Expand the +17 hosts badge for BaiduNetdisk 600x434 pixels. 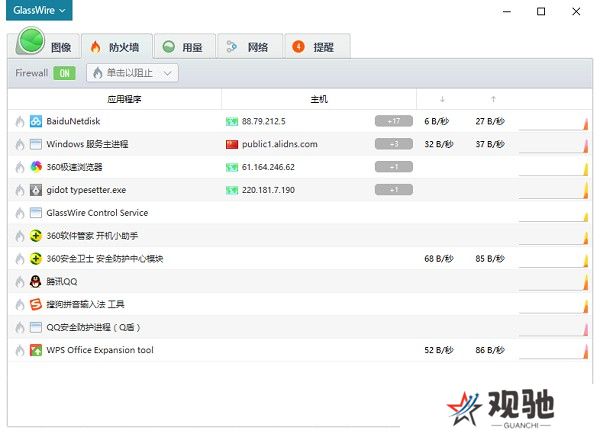click(x=394, y=121)
